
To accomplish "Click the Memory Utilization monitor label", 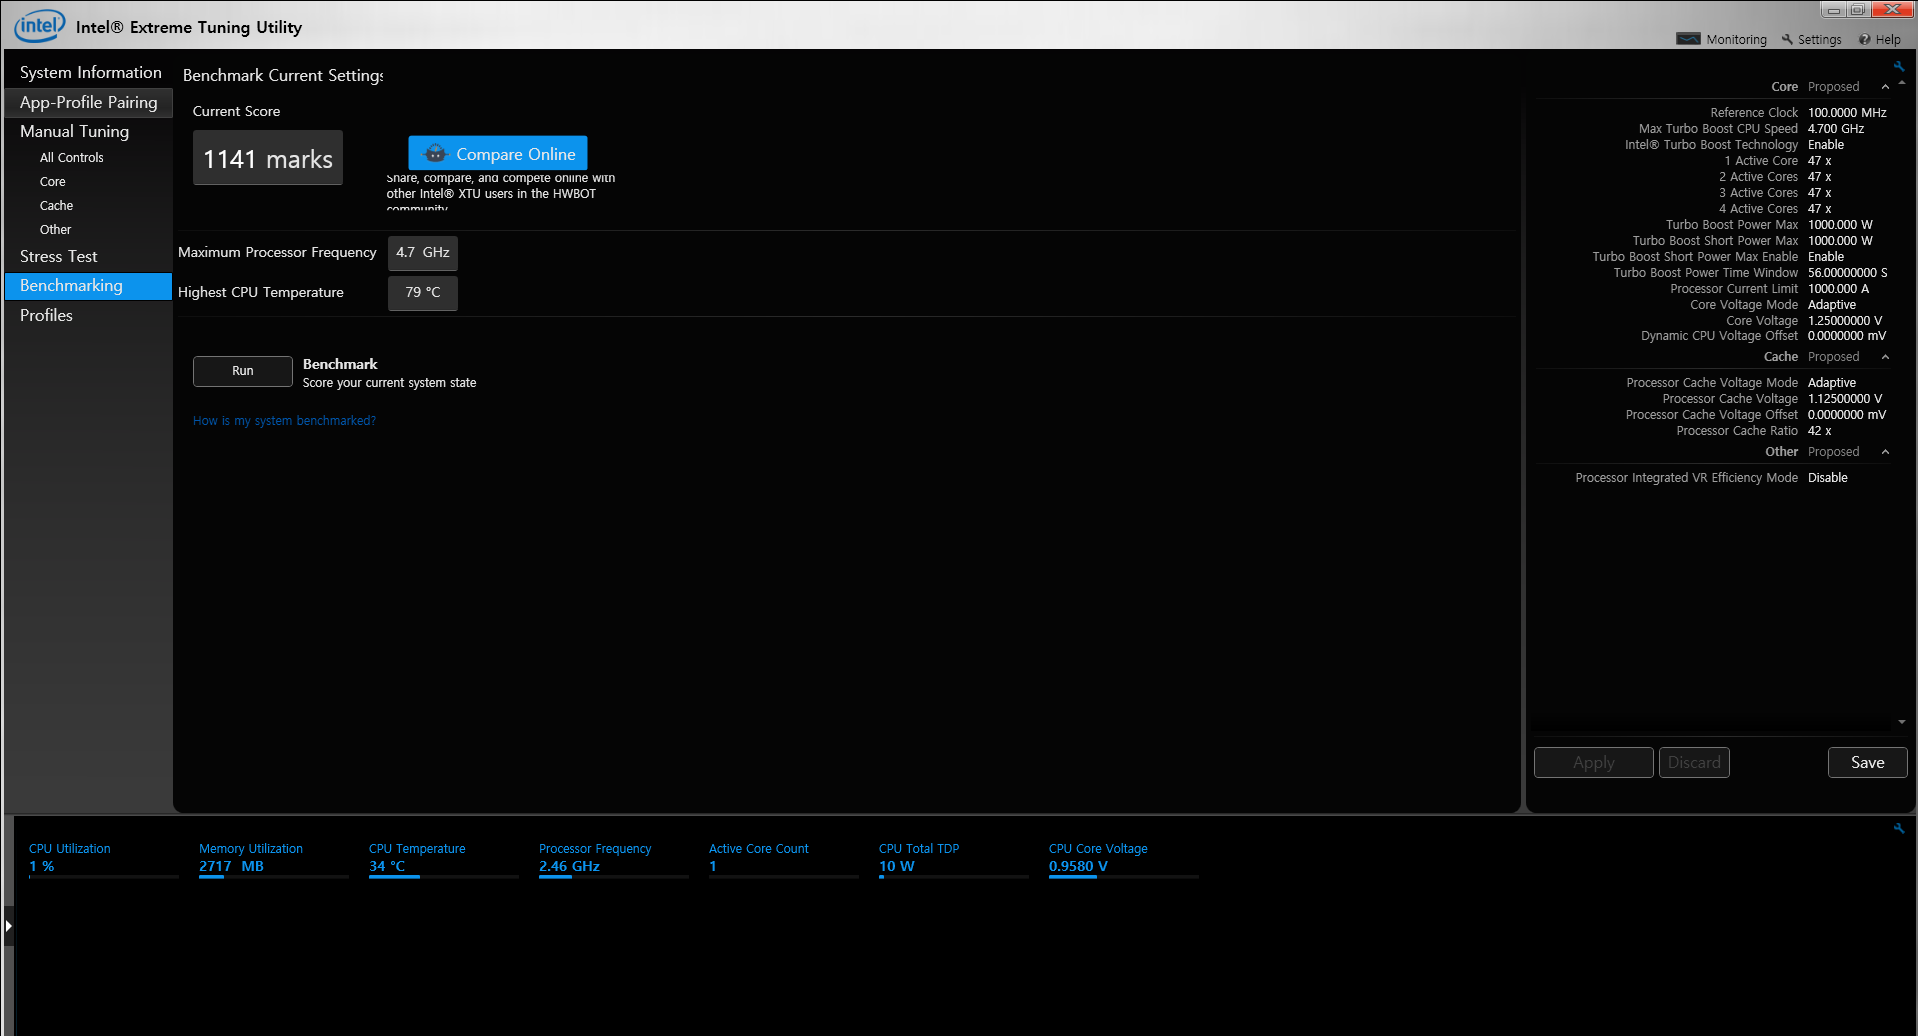I will pos(251,849).
